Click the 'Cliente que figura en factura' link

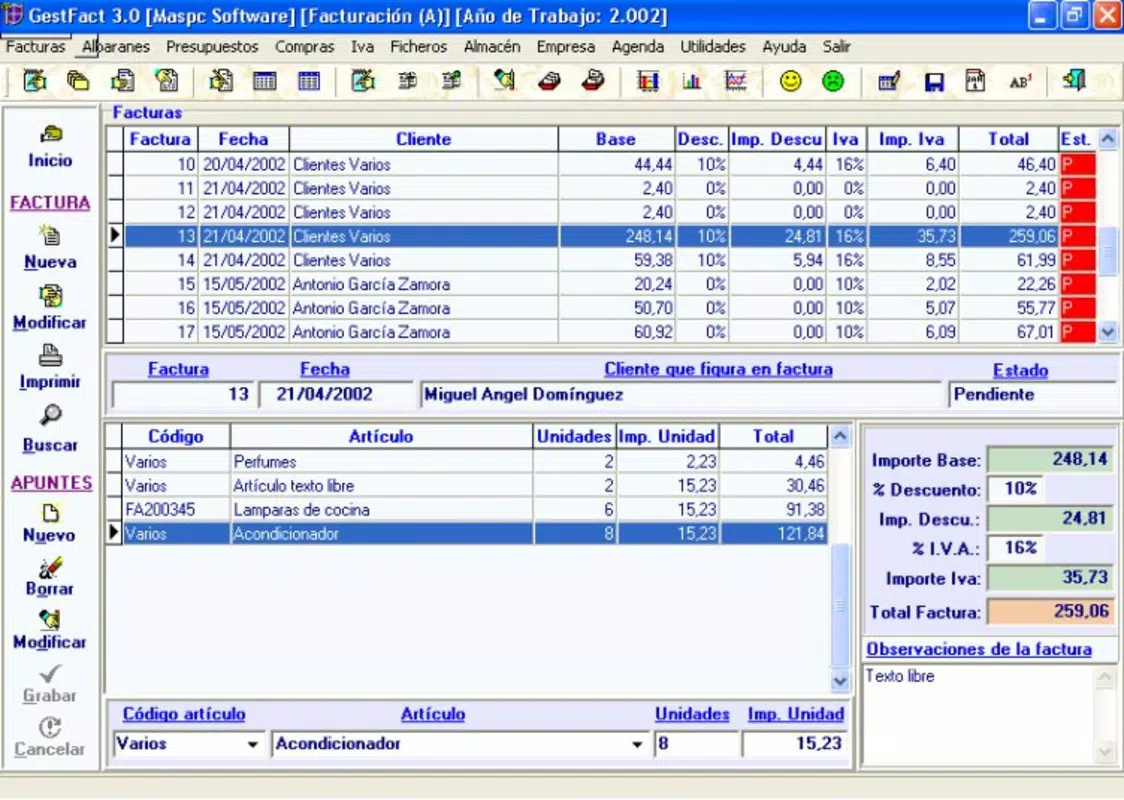[x=718, y=369]
